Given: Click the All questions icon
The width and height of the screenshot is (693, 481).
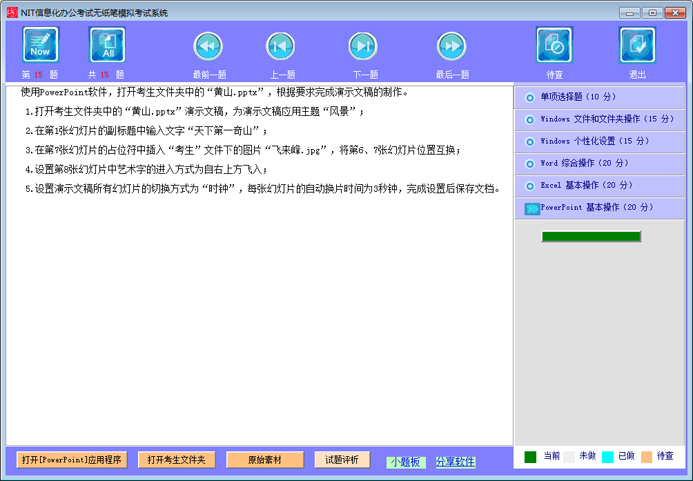Looking at the screenshot, I should (x=107, y=45).
